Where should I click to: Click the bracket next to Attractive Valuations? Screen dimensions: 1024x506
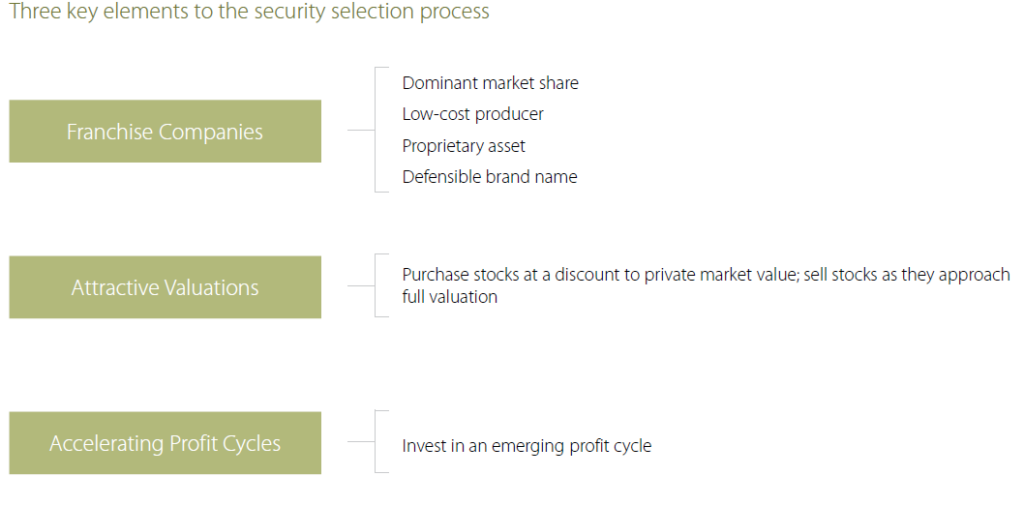coord(381,285)
